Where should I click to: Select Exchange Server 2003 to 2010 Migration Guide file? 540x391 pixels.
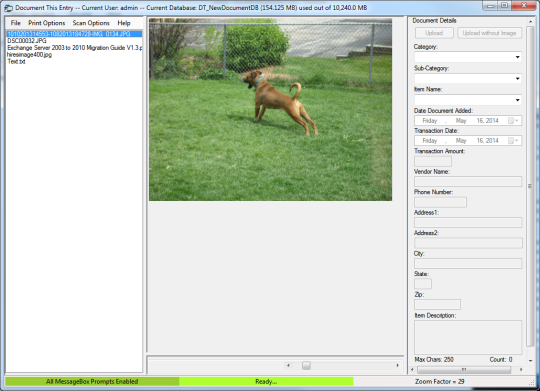tap(74, 48)
